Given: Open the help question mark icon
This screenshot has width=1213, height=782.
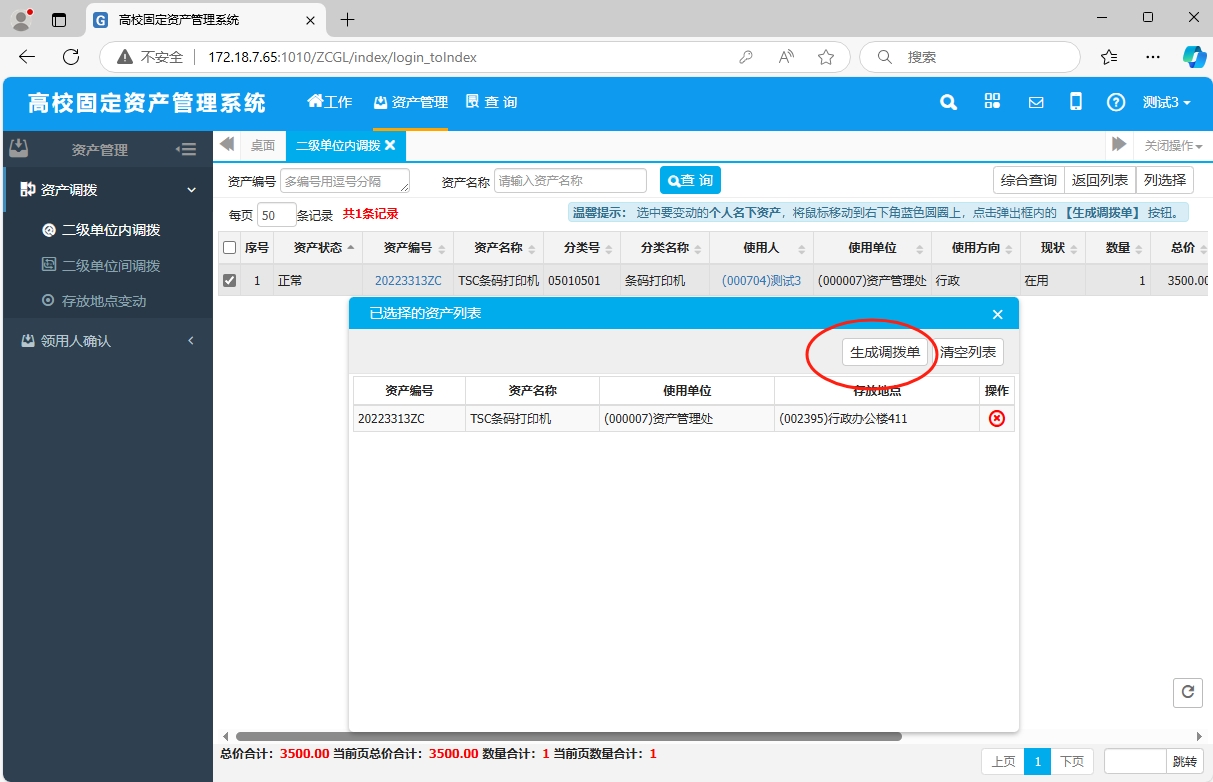Looking at the screenshot, I should pyautogui.click(x=1116, y=102).
